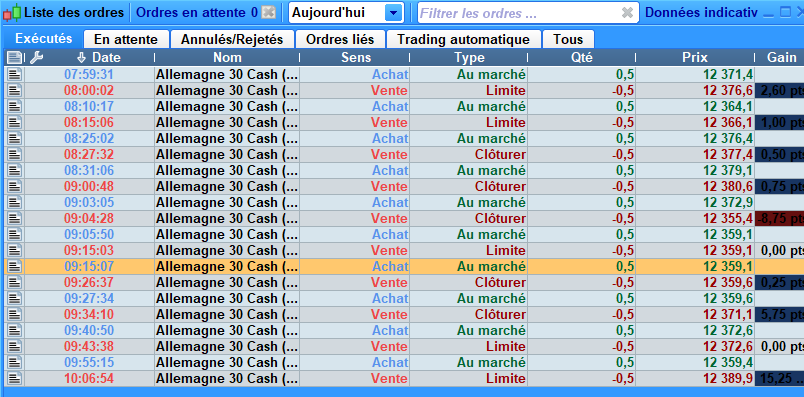Open details icon for the 09:26:37 order

click(15, 282)
